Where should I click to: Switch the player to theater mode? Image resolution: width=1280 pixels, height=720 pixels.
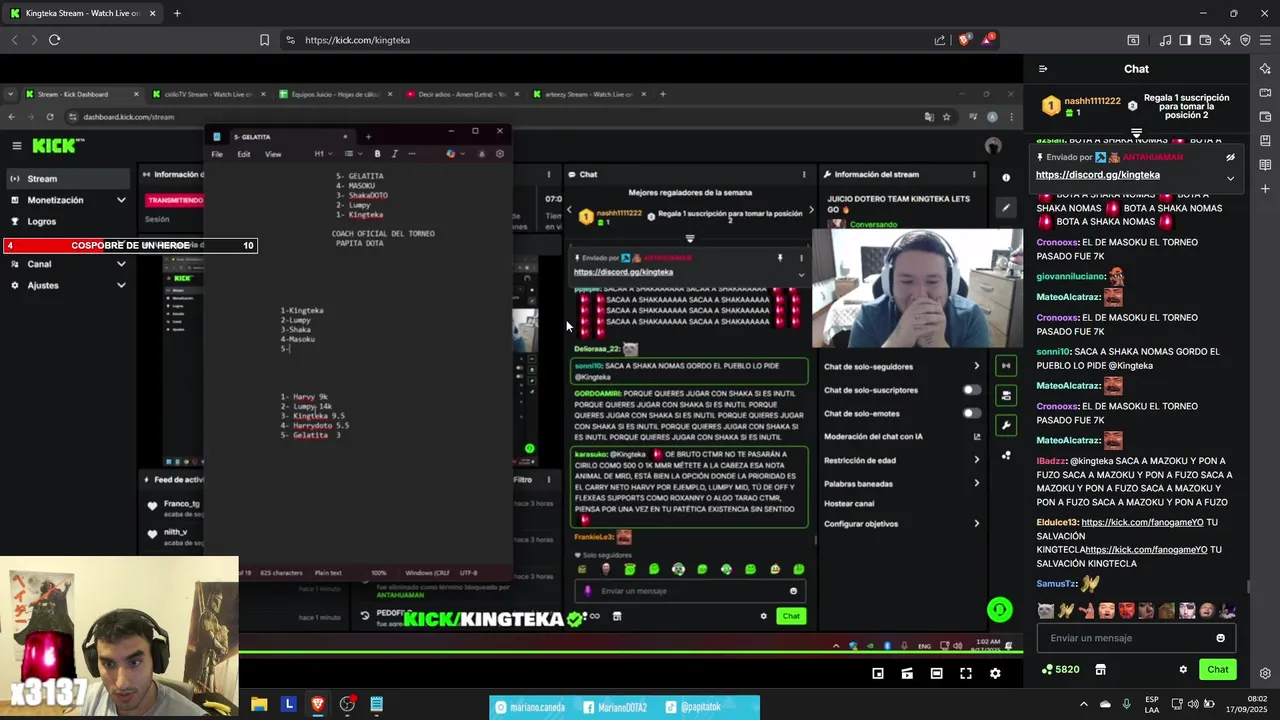click(x=936, y=674)
